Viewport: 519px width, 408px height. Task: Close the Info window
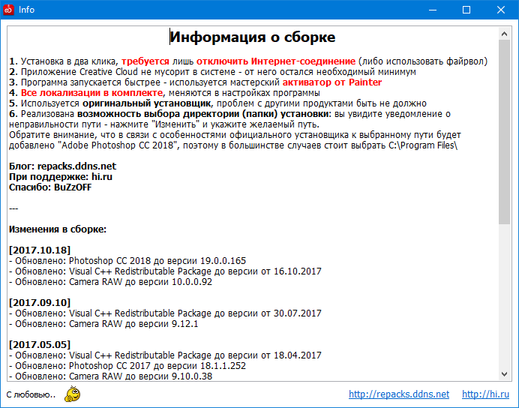pyautogui.click(x=501, y=10)
